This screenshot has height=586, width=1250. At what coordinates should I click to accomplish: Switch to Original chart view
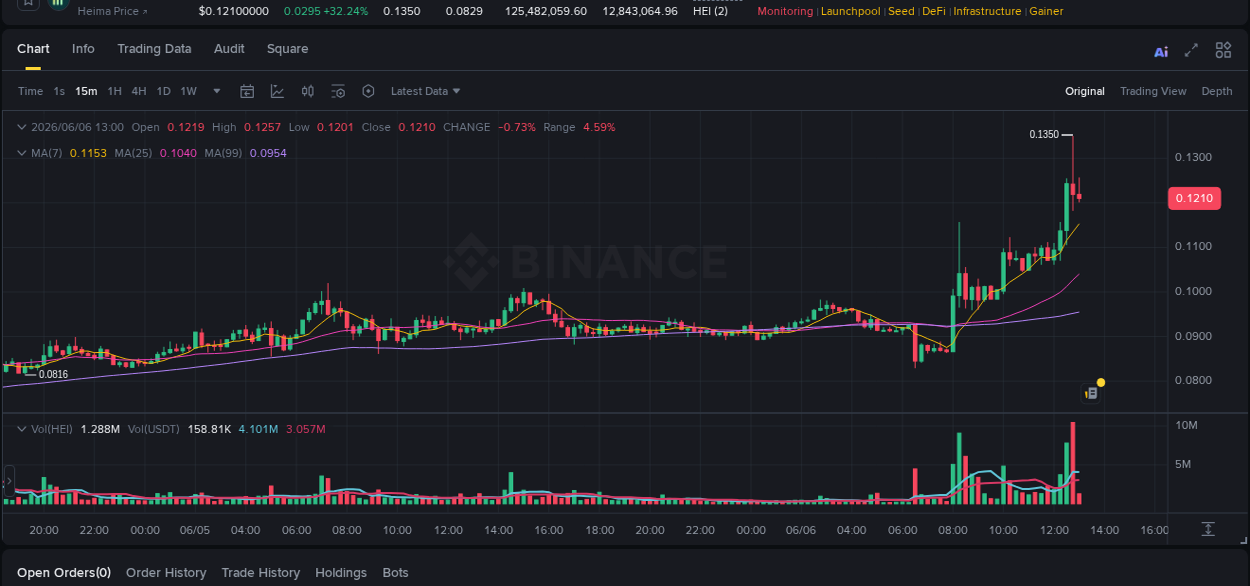click(x=1085, y=91)
